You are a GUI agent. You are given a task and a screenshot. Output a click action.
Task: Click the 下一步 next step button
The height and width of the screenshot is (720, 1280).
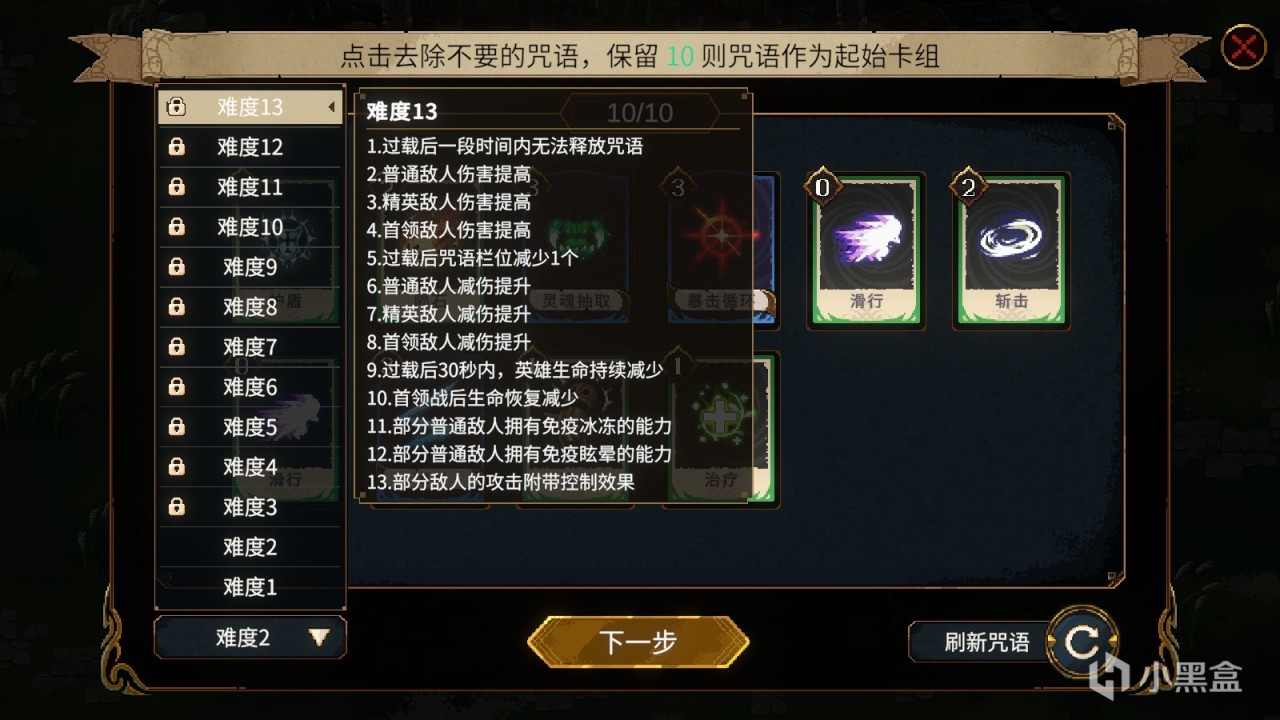pos(638,642)
